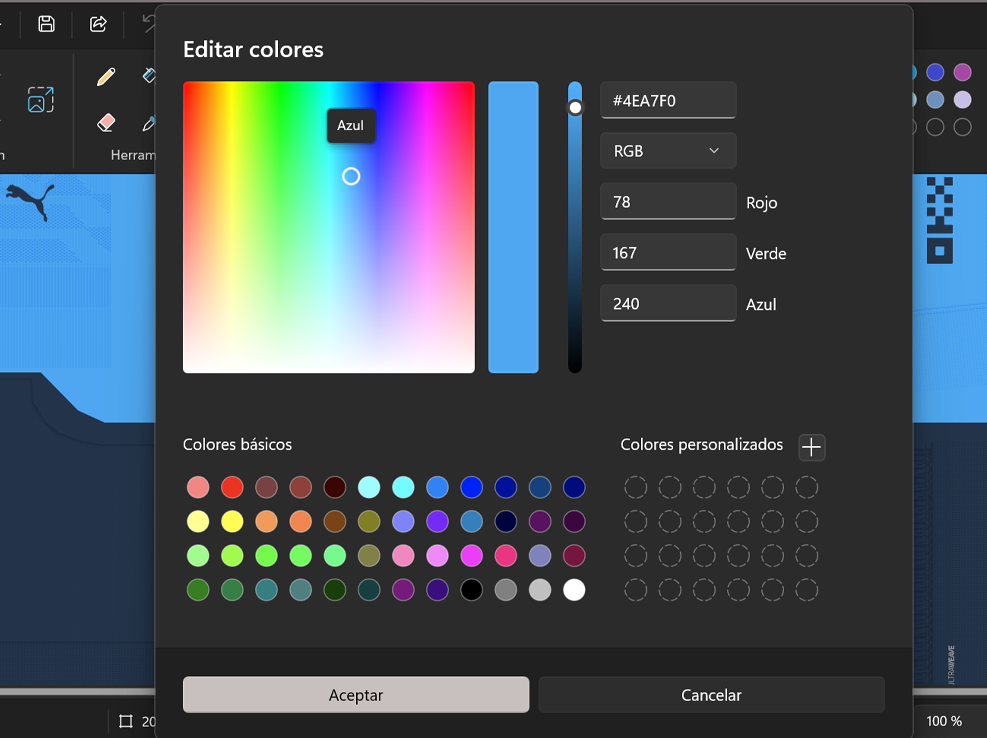Click the color spectrum selector circle
The height and width of the screenshot is (738, 987).
(x=351, y=176)
